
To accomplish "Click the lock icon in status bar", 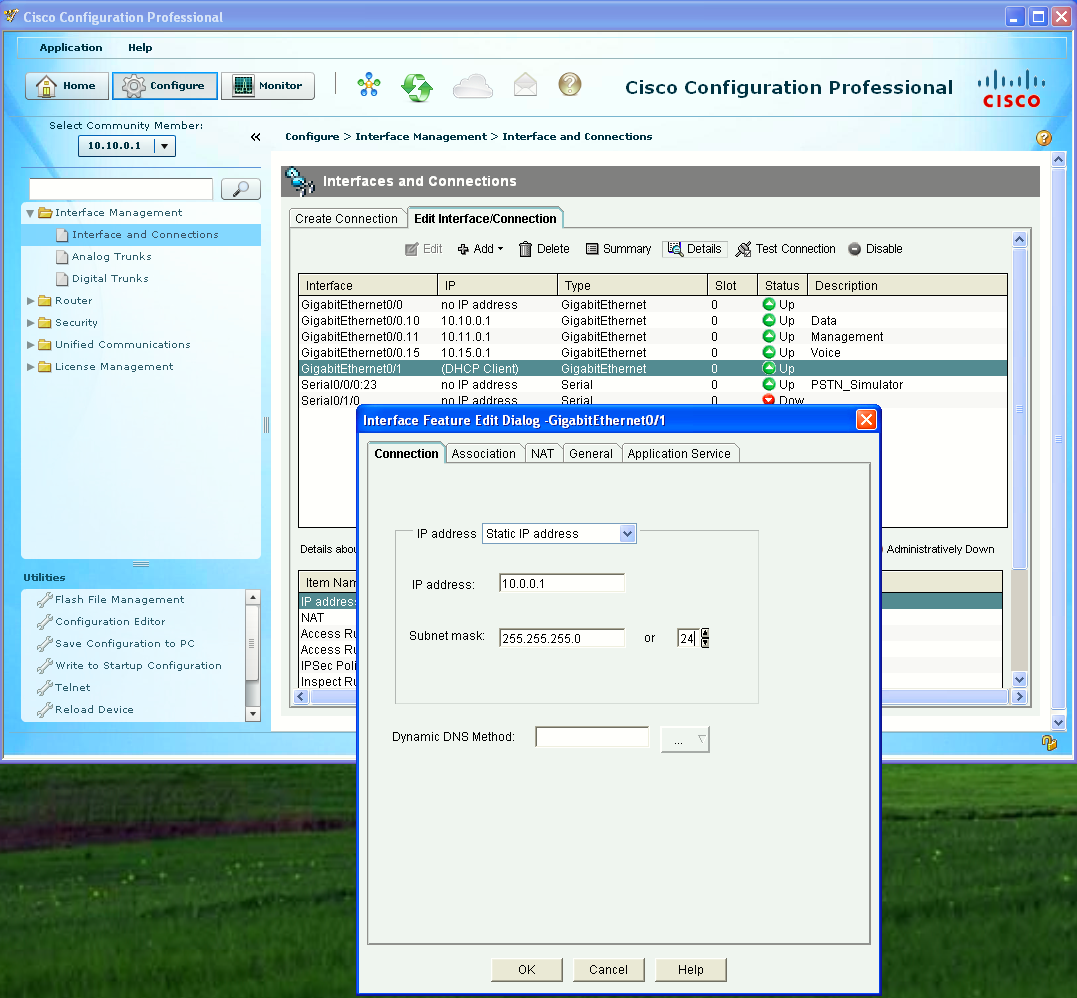I will 1049,742.
